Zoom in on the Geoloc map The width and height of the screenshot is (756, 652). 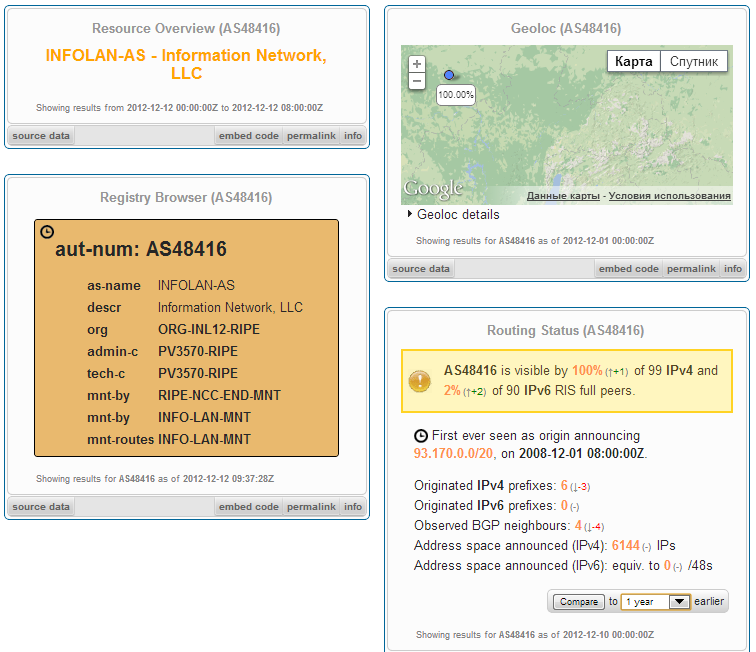[x=417, y=64]
